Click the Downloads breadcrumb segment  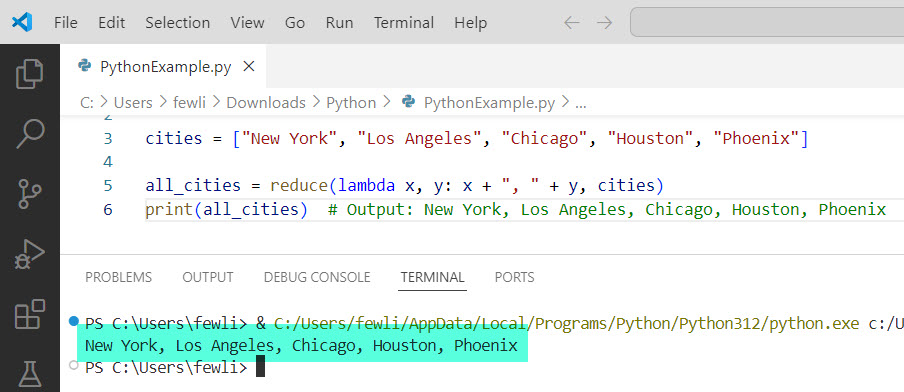(x=266, y=103)
